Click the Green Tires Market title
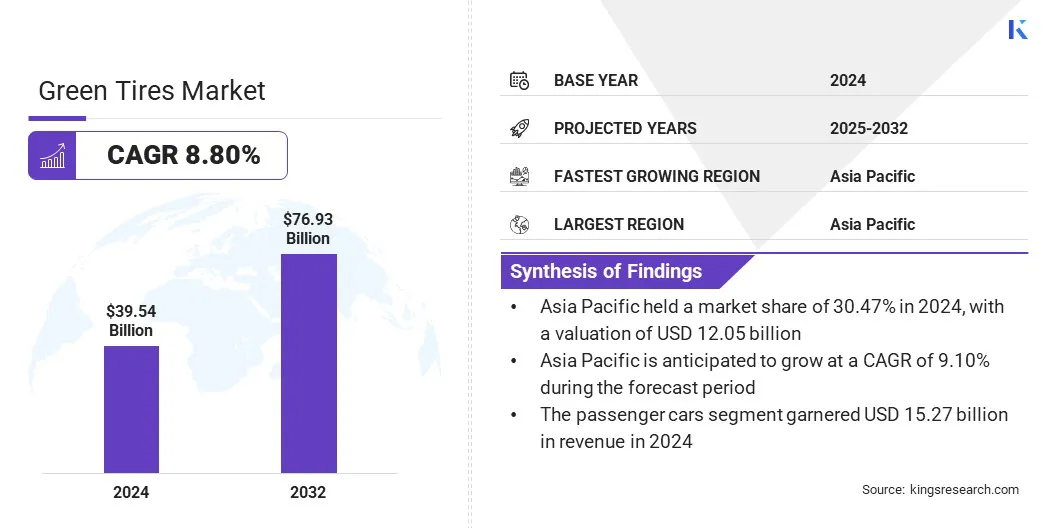The height and width of the screenshot is (528, 1056). pyautogui.click(x=152, y=91)
